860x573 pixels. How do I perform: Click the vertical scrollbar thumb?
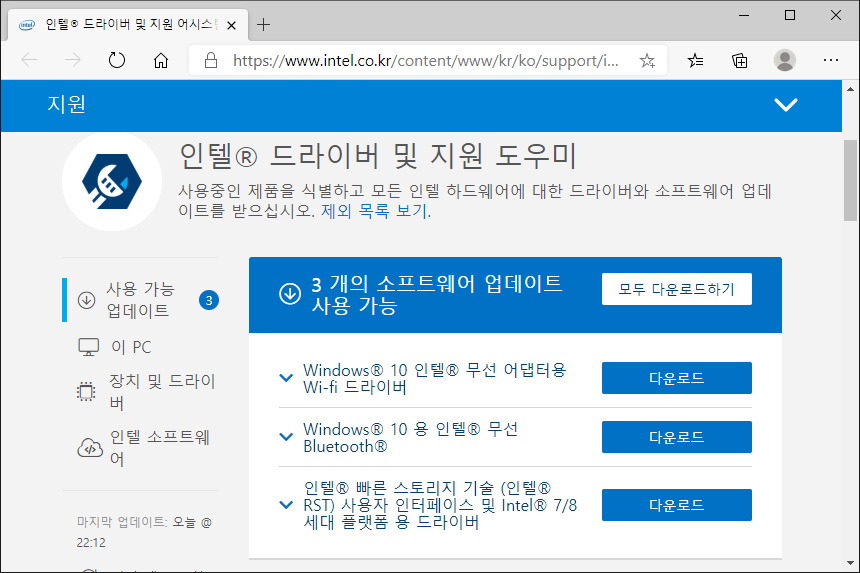850,180
